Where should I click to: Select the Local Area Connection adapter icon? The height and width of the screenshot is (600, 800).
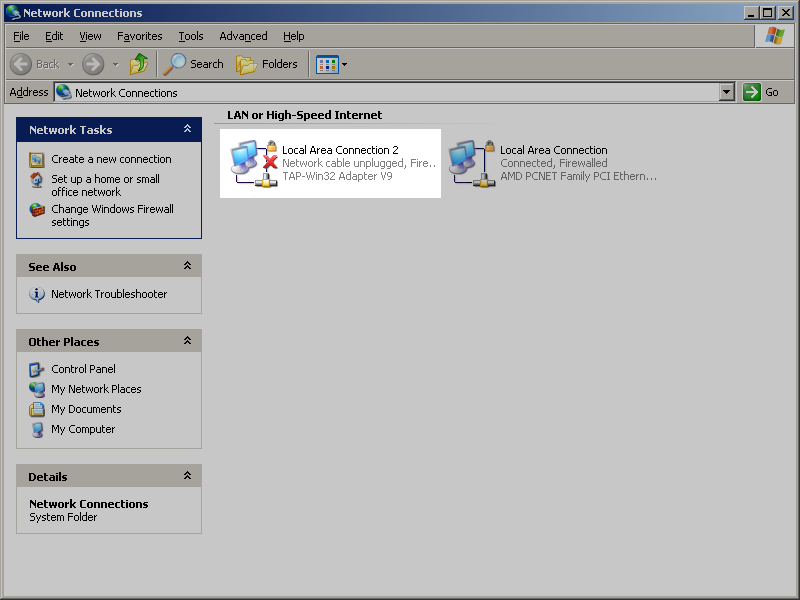[472, 163]
